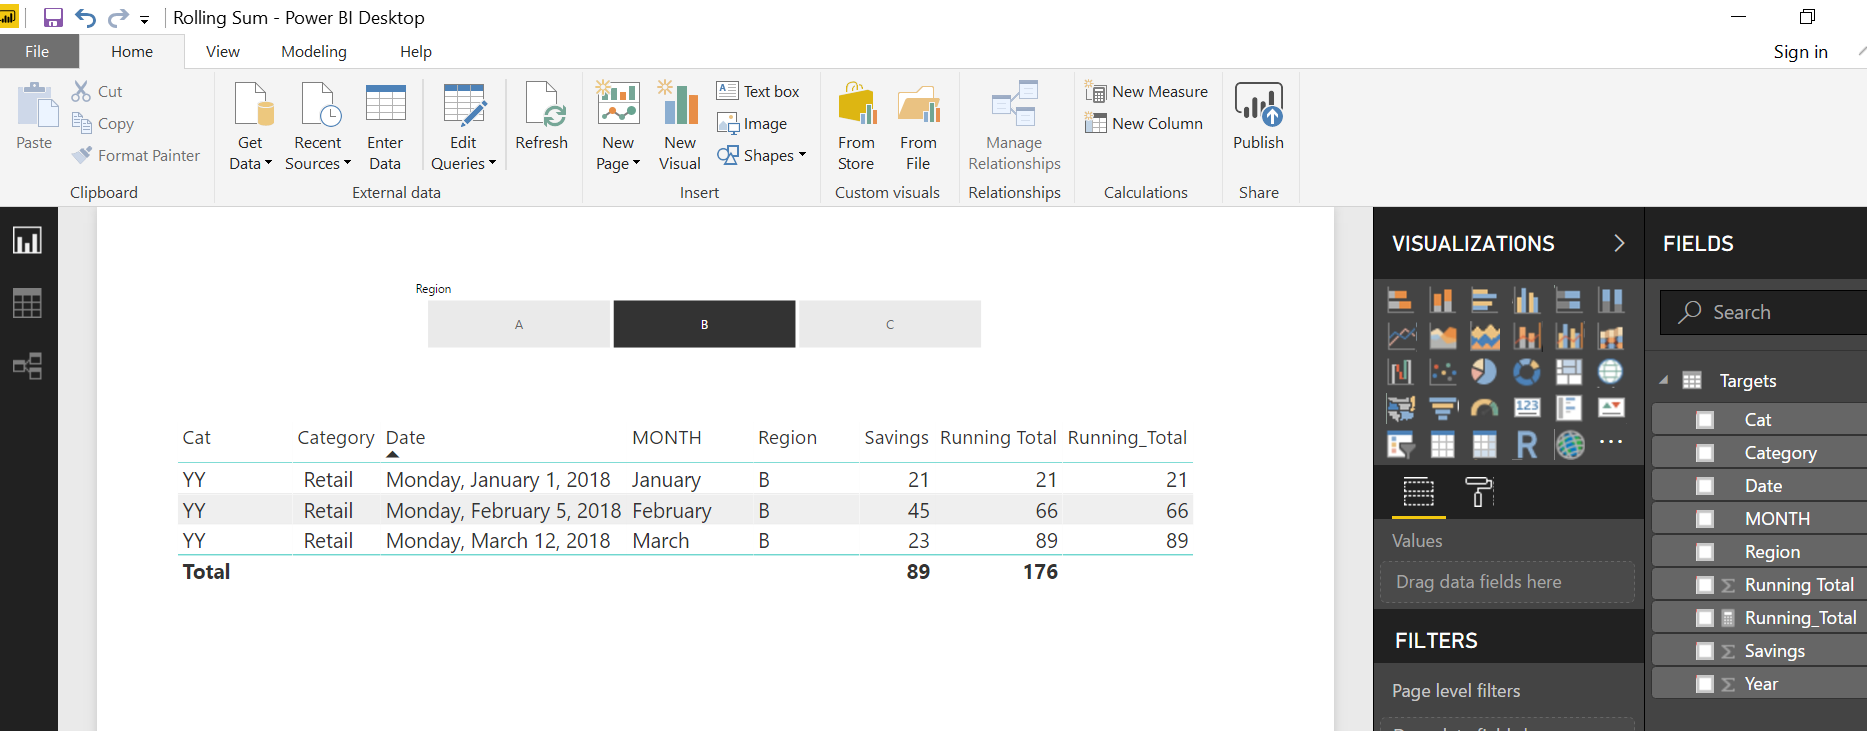
Task: Check the Cat field checkbox
Action: pyautogui.click(x=1705, y=420)
